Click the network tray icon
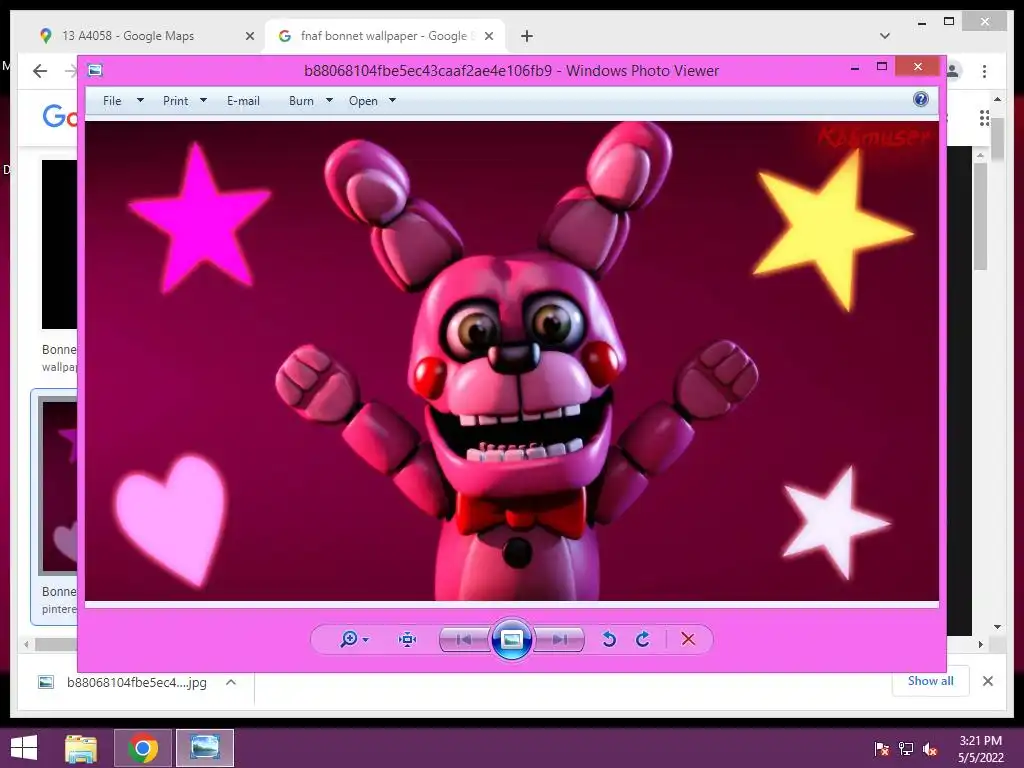 [x=906, y=749]
